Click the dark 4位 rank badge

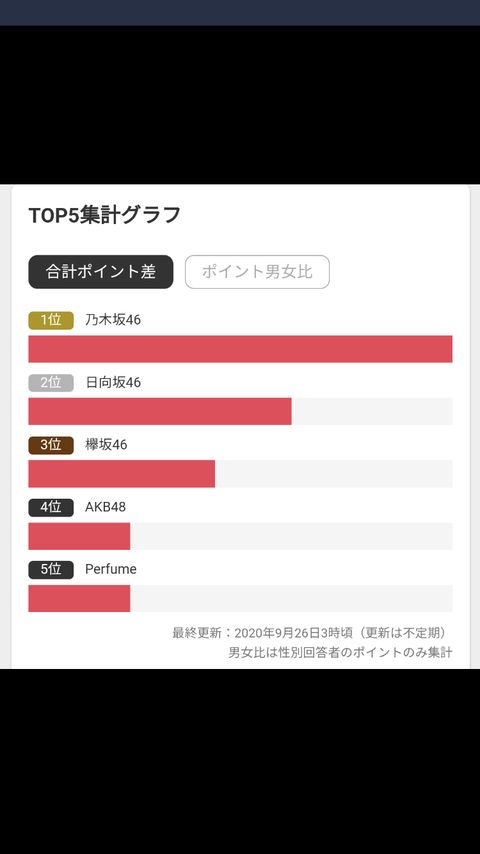(x=51, y=507)
